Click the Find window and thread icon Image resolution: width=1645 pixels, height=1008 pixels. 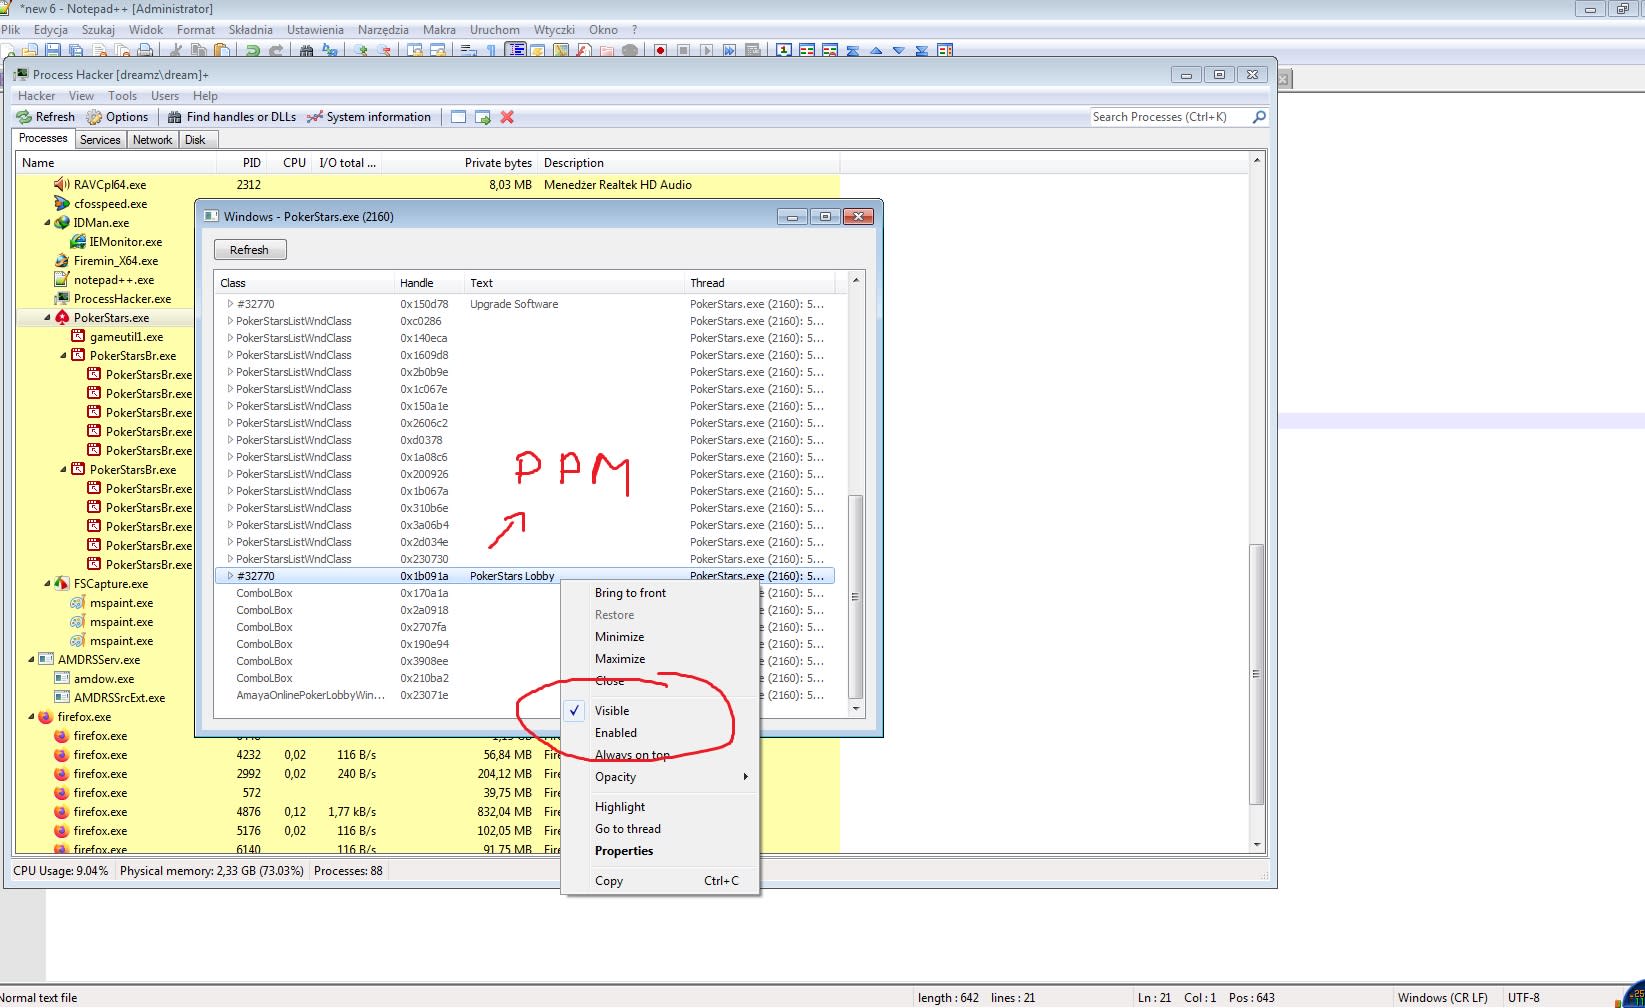(483, 117)
